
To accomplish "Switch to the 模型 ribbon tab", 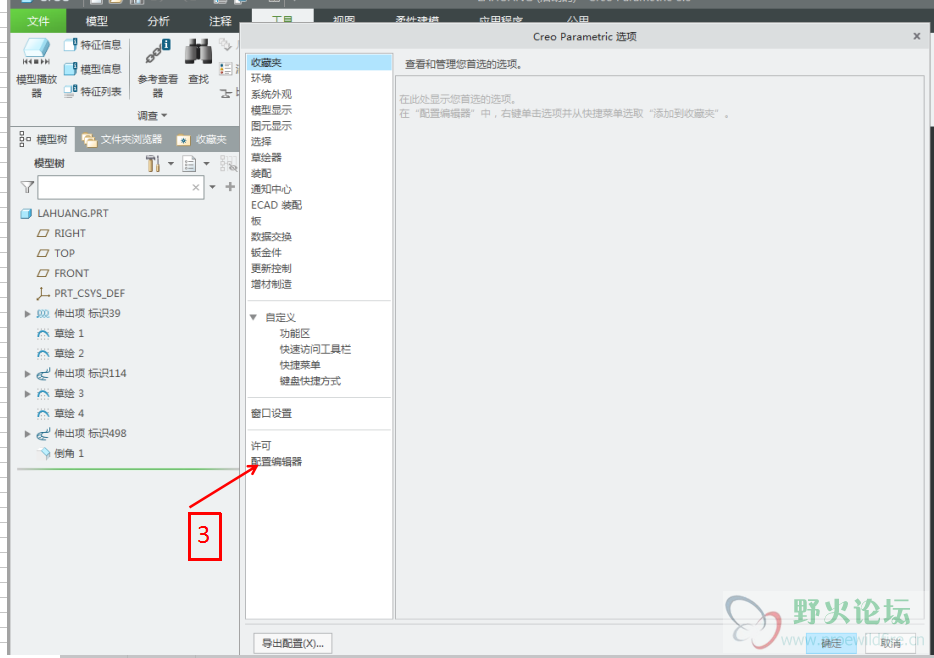I will (x=96, y=21).
